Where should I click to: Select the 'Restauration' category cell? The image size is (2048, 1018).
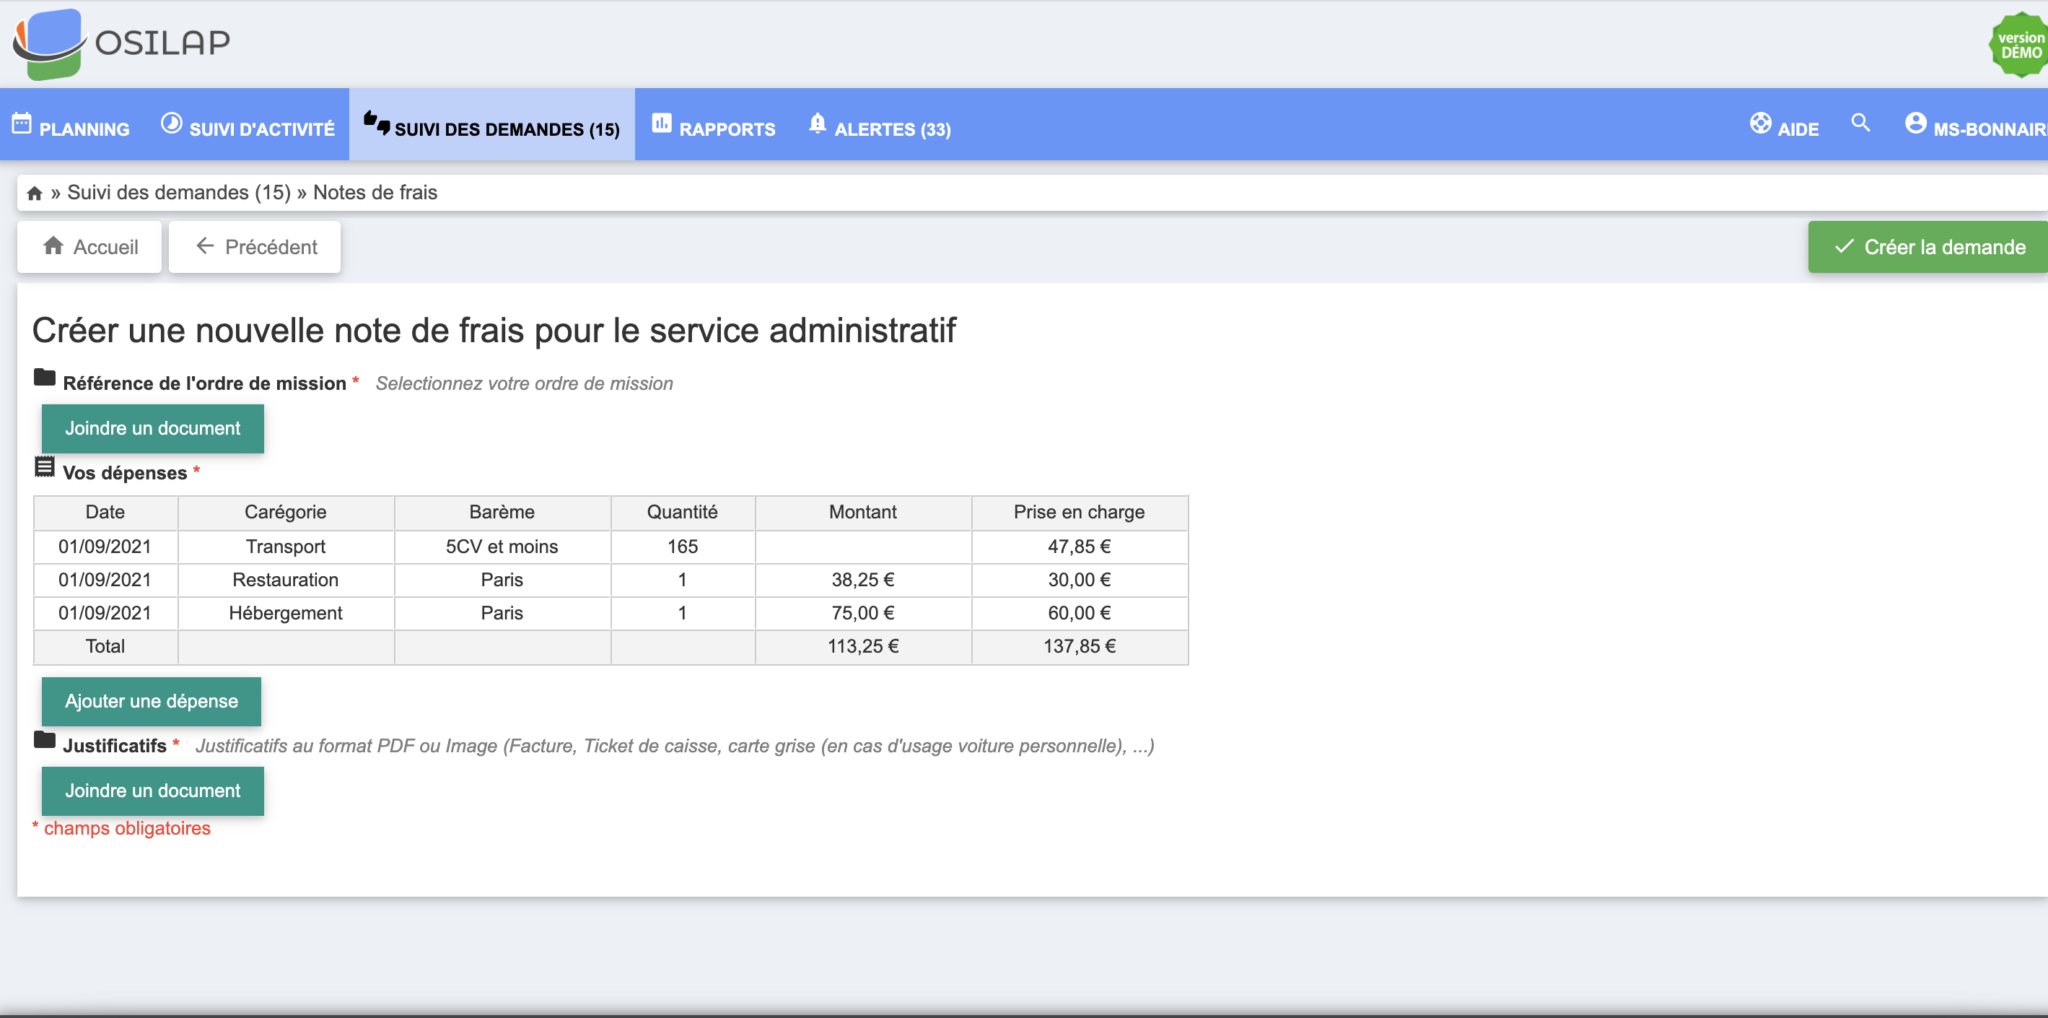pos(286,580)
